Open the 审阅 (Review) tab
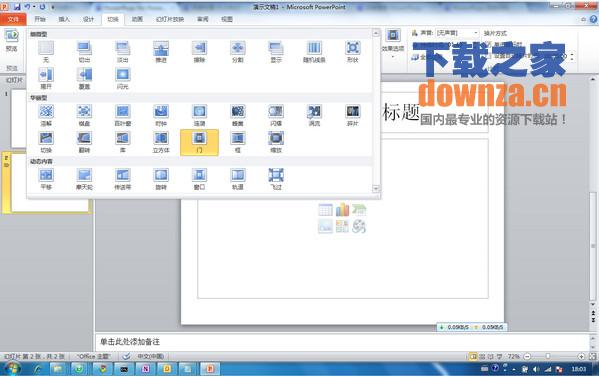This screenshot has height=377, width=599. (x=202, y=19)
